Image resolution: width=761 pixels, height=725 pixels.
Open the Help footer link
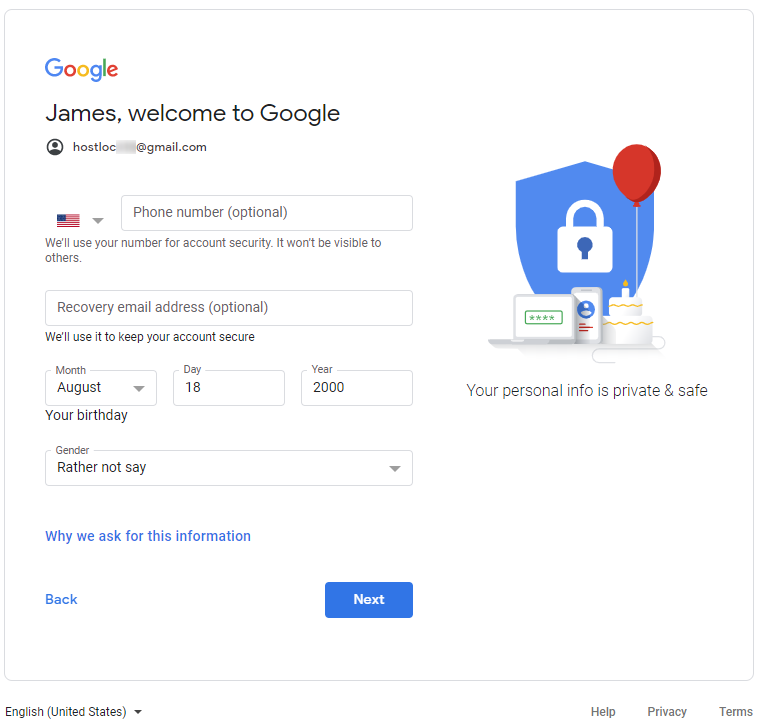point(603,712)
